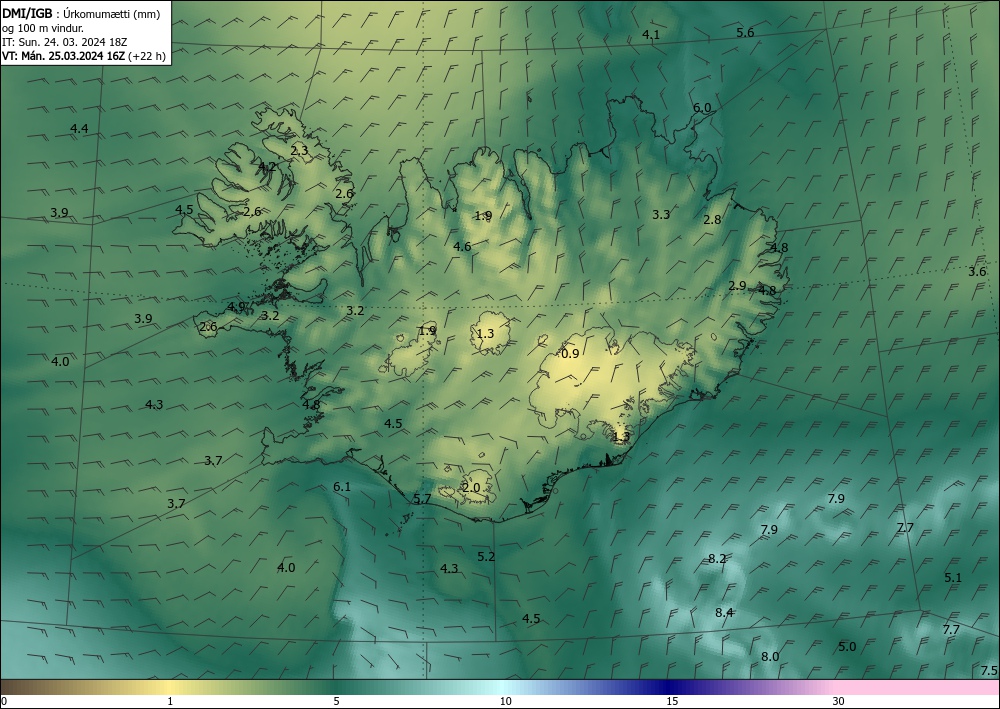Image resolution: width=1000 pixels, height=709 pixels.
Task: Click the 2.0 value on the southern glacier
Action: pyautogui.click(x=471, y=488)
